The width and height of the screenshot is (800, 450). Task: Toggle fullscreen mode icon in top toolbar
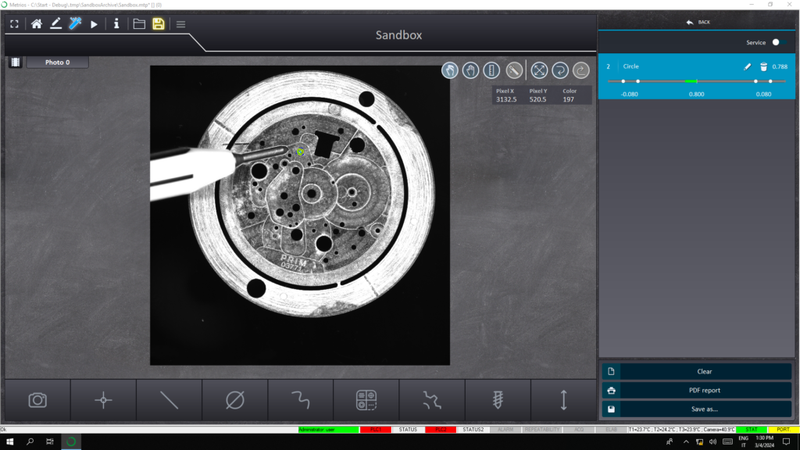coord(14,24)
